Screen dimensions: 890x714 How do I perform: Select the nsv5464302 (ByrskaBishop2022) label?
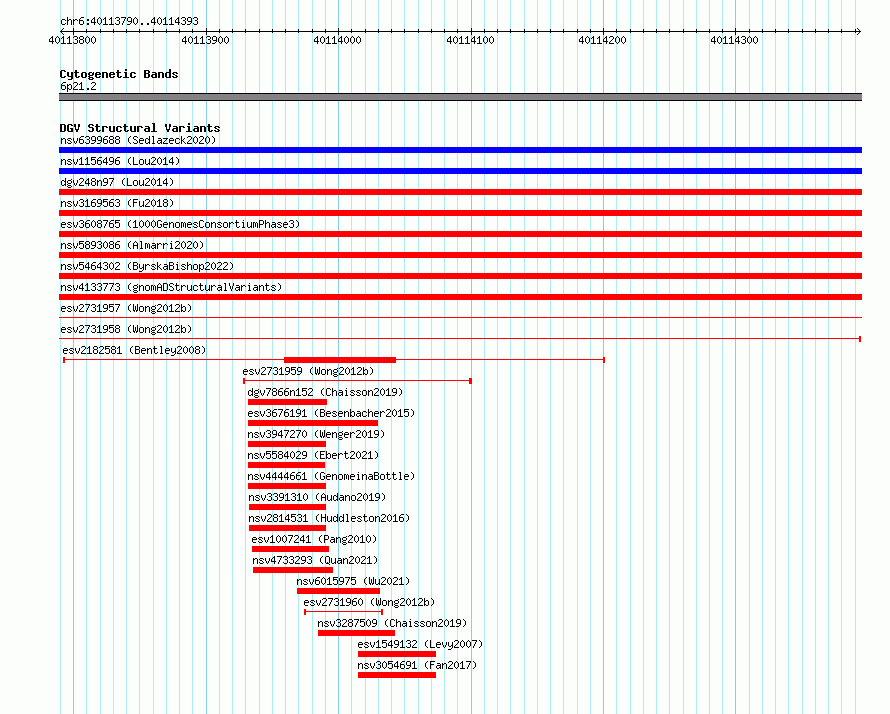[147, 266]
